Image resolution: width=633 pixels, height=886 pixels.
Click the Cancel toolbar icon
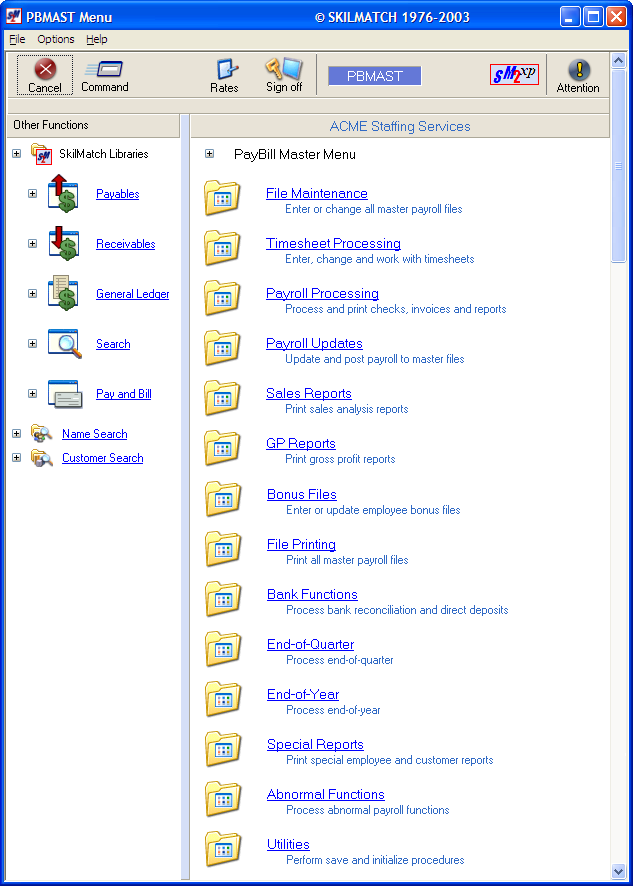tap(45, 70)
